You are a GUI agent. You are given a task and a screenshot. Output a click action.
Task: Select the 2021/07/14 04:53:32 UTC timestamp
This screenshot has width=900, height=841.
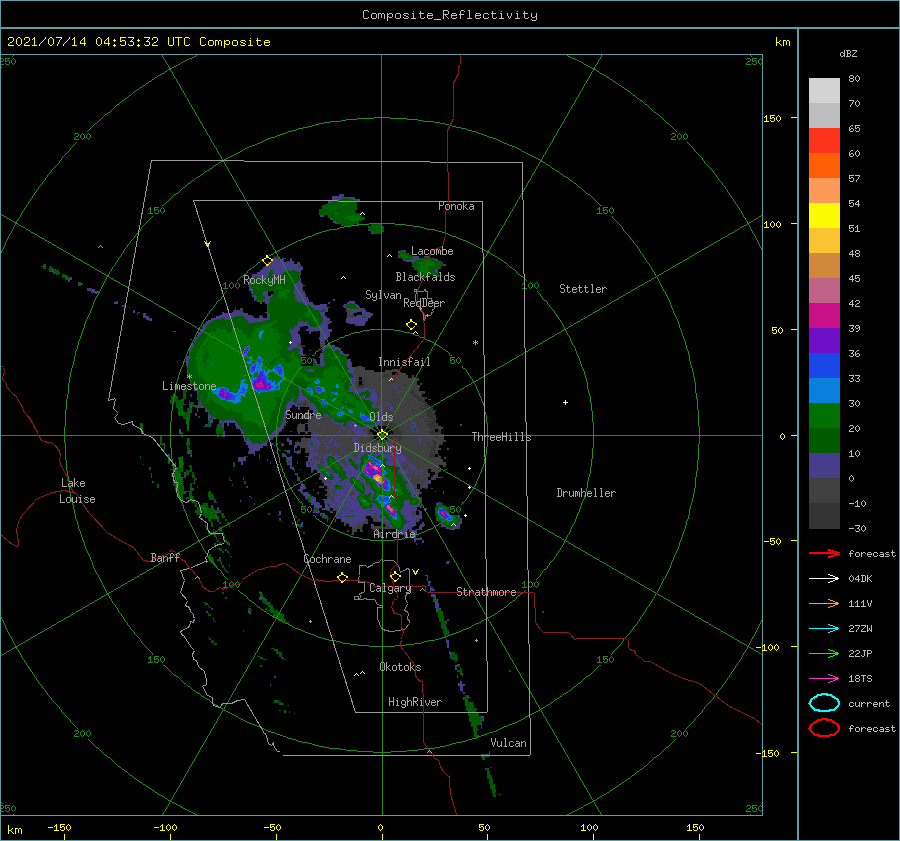(x=98, y=42)
